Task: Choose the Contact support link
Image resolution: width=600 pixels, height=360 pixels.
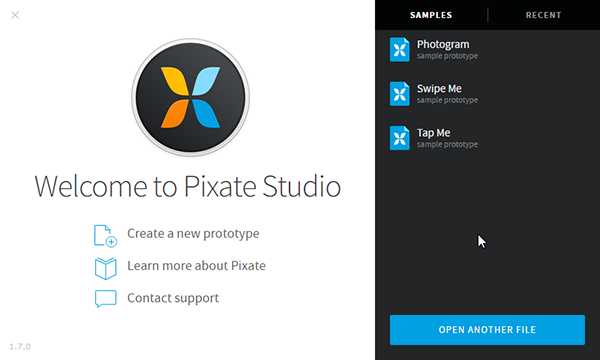Action: pyautogui.click(x=173, y=298)
